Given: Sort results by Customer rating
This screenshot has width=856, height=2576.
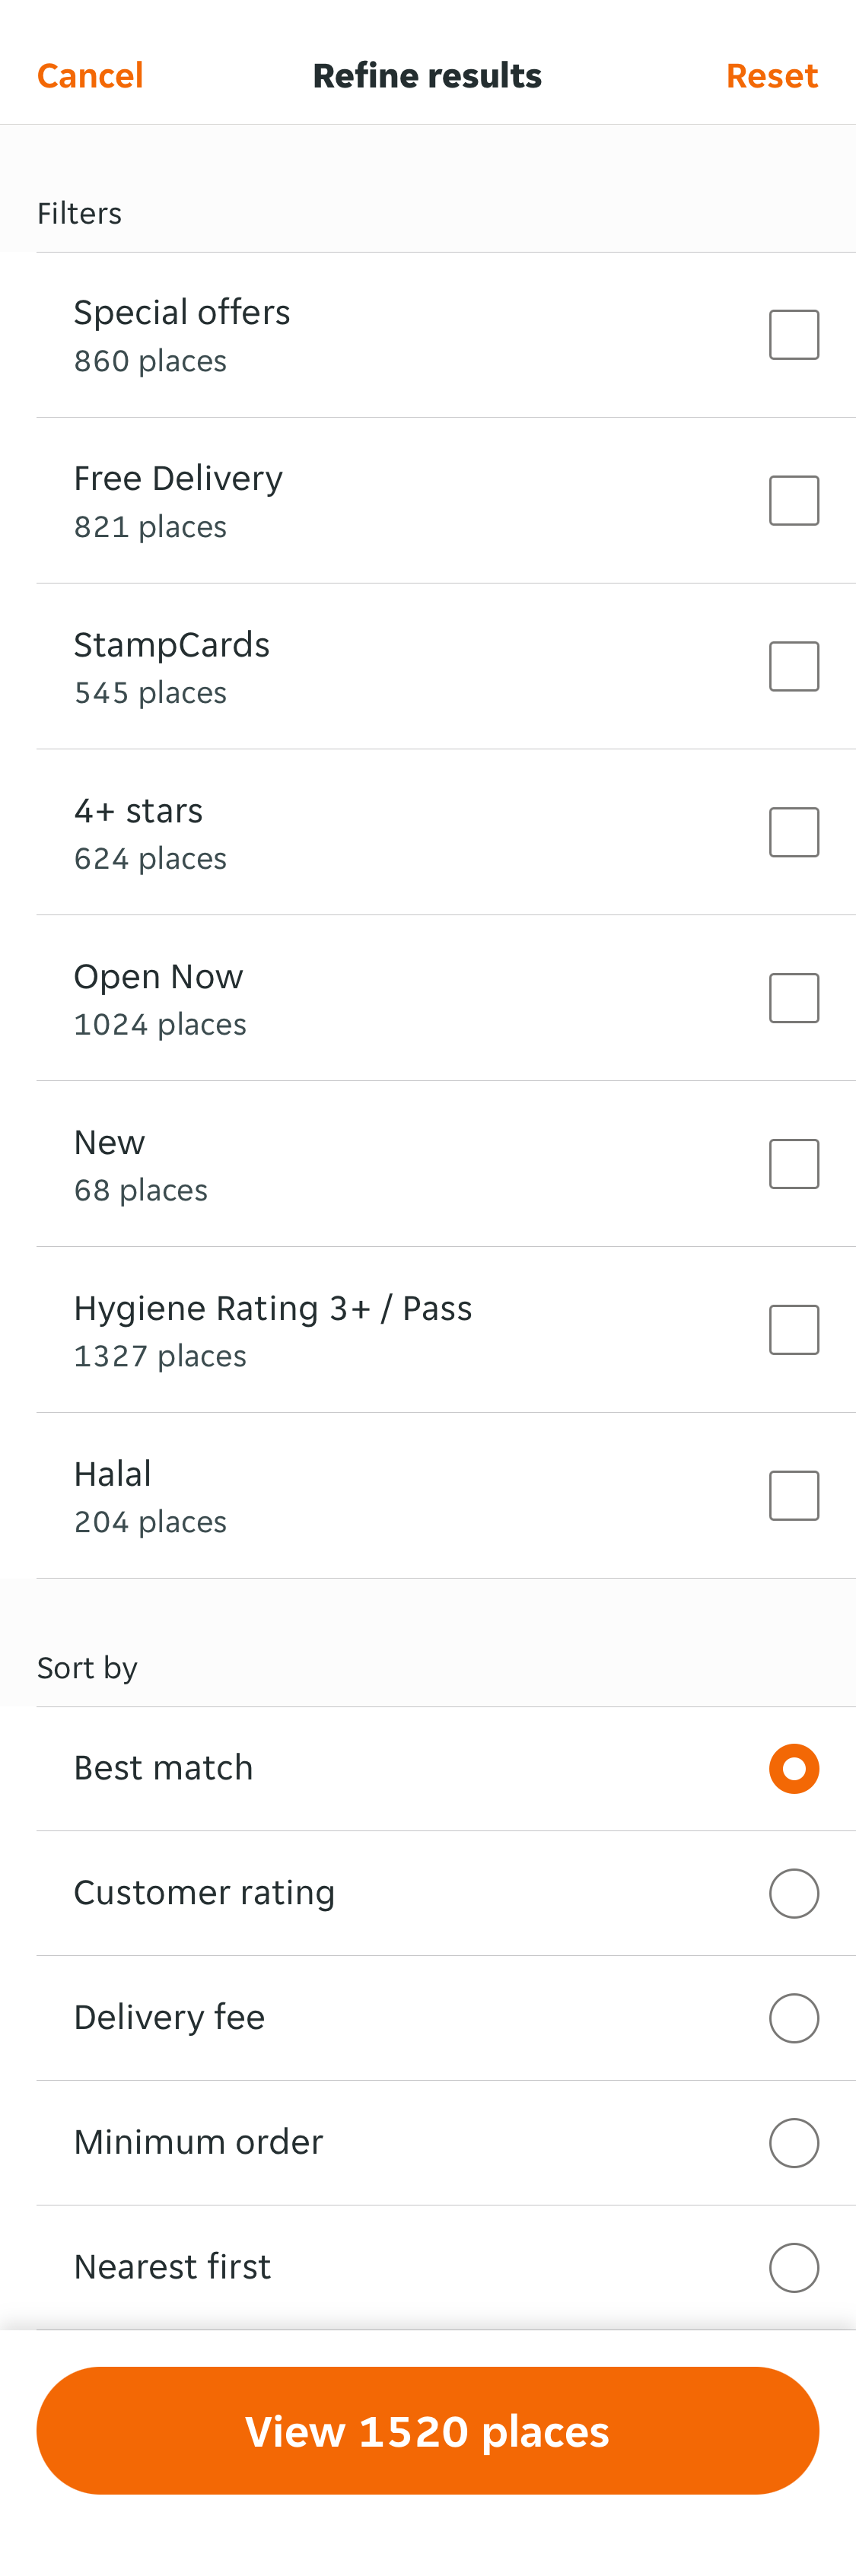Looking at the screenshot, I should 793,1893.
